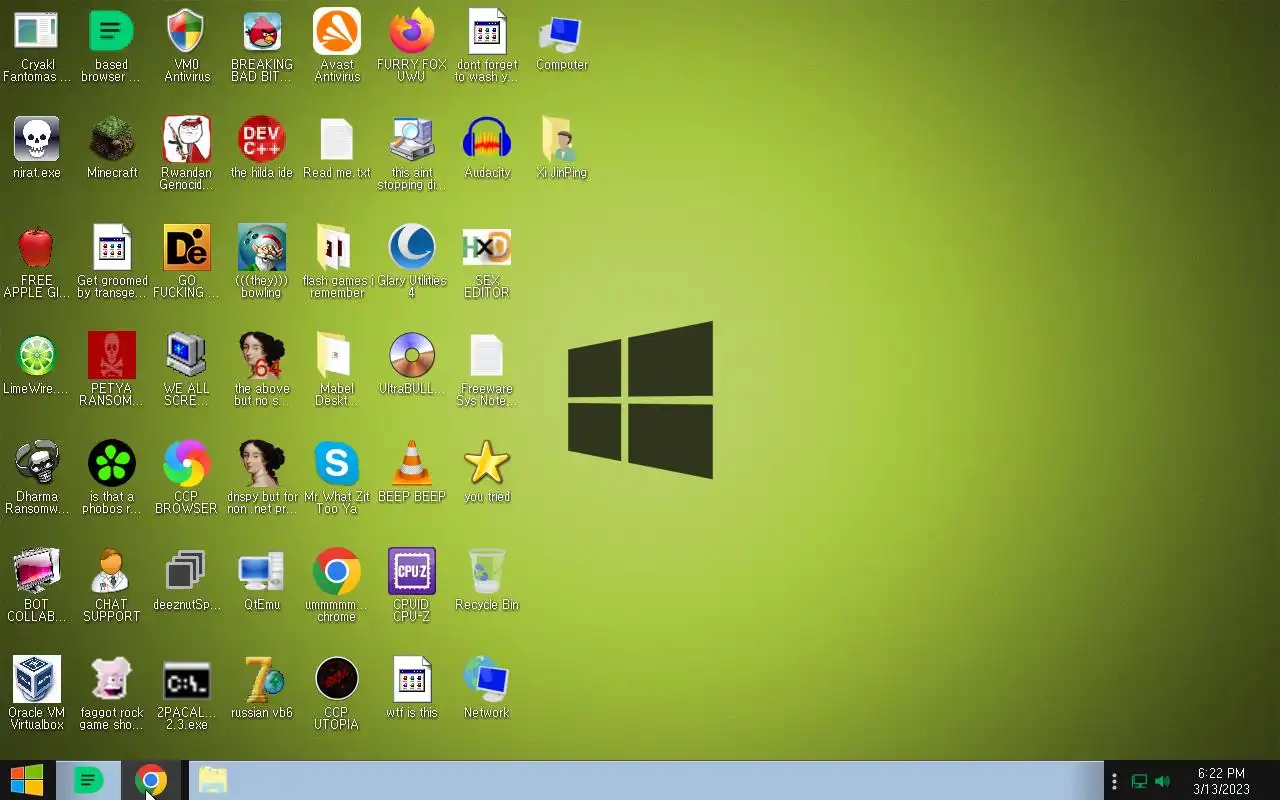
Task: Click the Freeware Sys Note... text file
Action: pos(487,356)
